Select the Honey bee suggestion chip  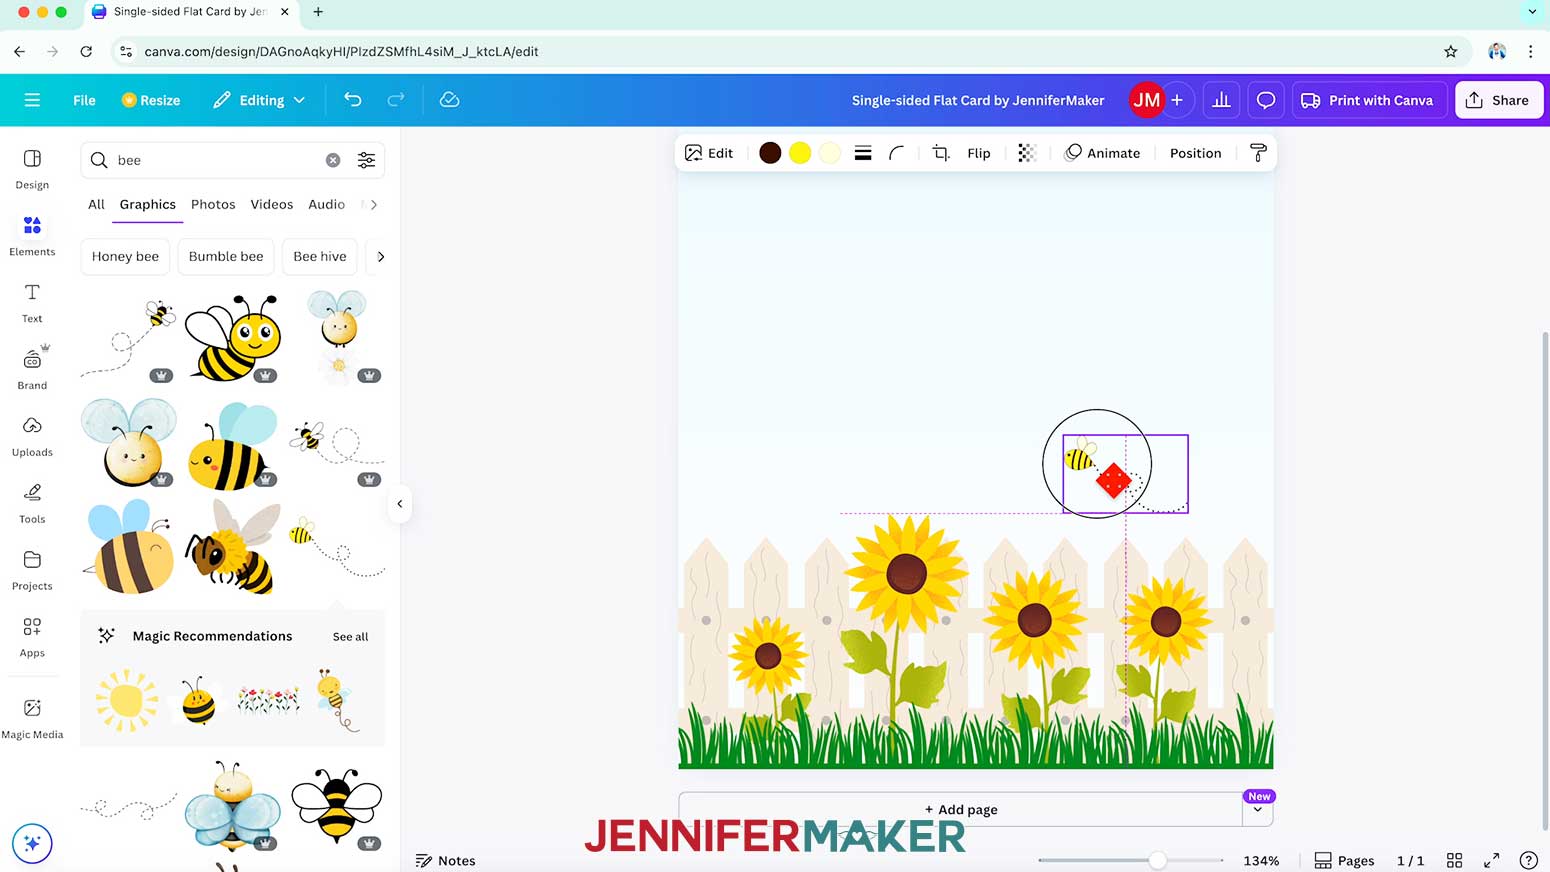click(125, 256)
